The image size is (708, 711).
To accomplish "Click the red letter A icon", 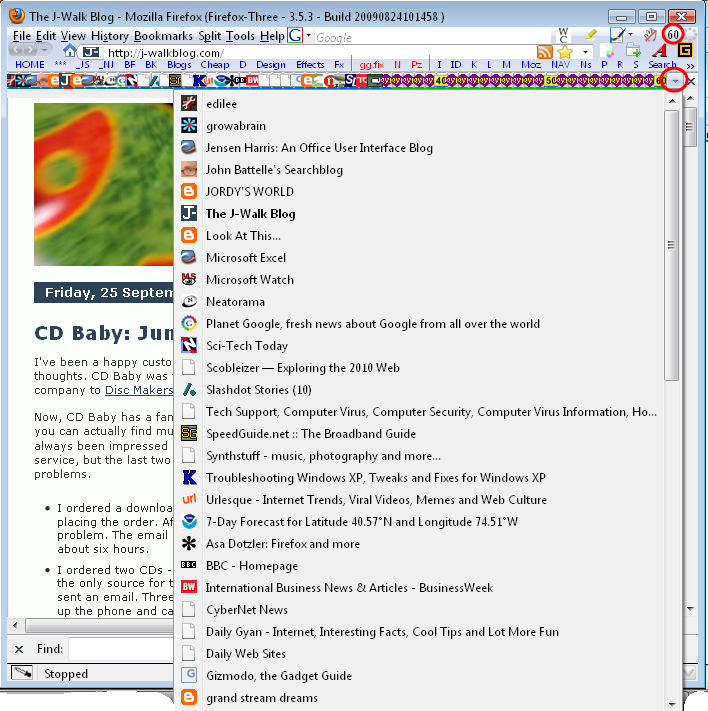I will (660, 50).
